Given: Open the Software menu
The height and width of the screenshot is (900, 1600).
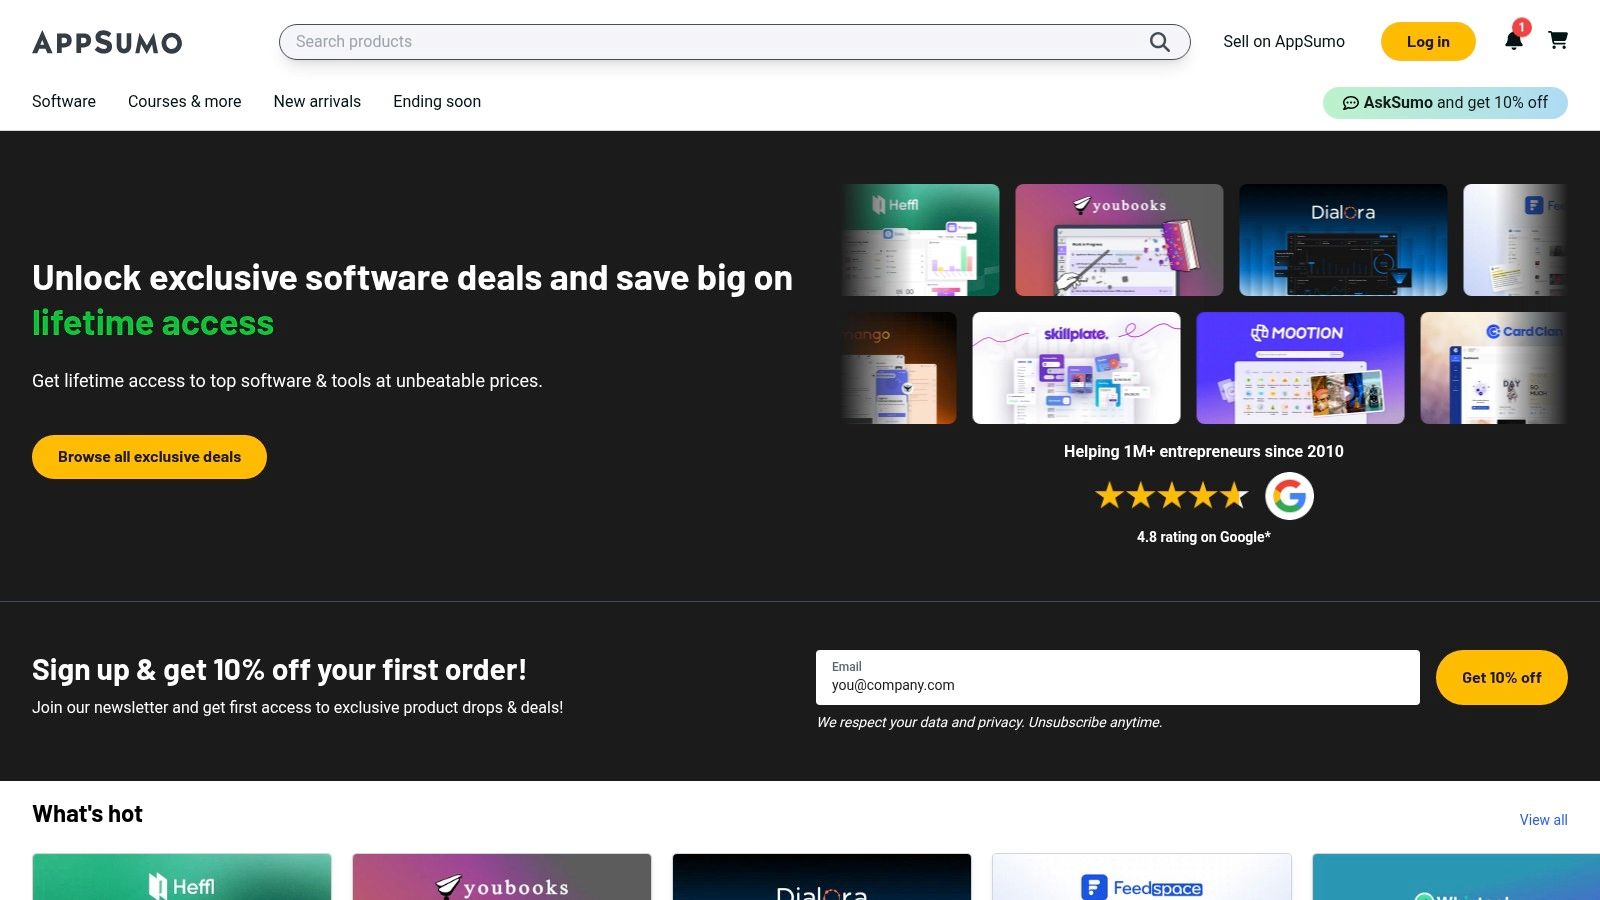Looking at the screenshot, I should (x=64, y=101).
